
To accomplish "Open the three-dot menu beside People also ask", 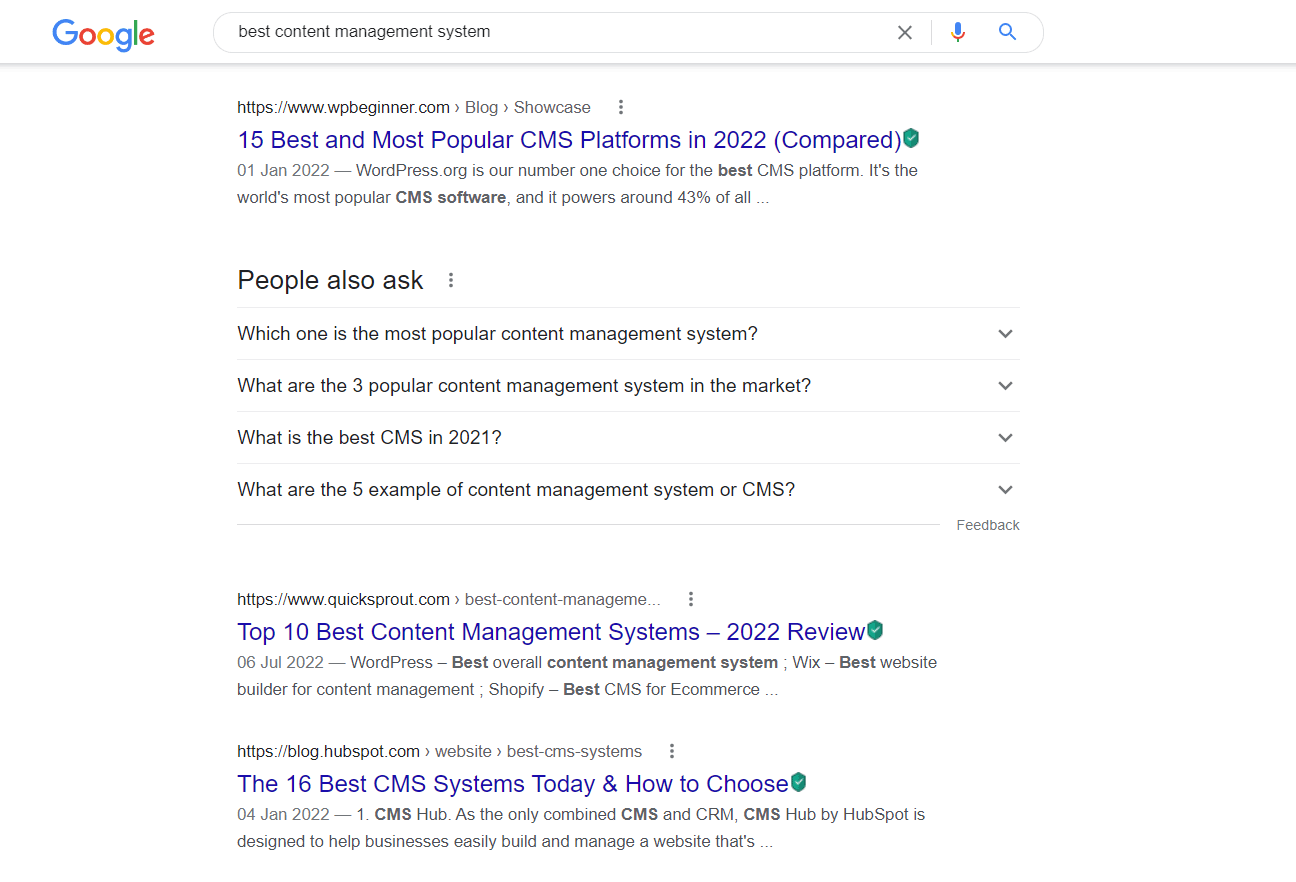I will click(x=451, y=280).
